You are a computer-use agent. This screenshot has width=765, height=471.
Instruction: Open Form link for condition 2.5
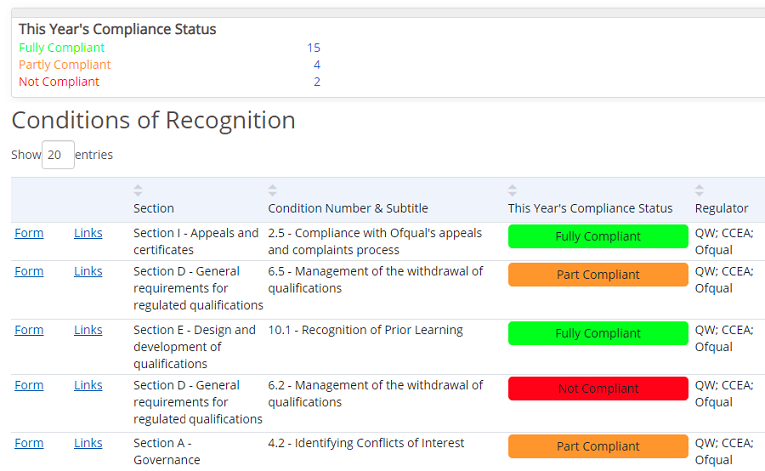(x=29, y=233)
